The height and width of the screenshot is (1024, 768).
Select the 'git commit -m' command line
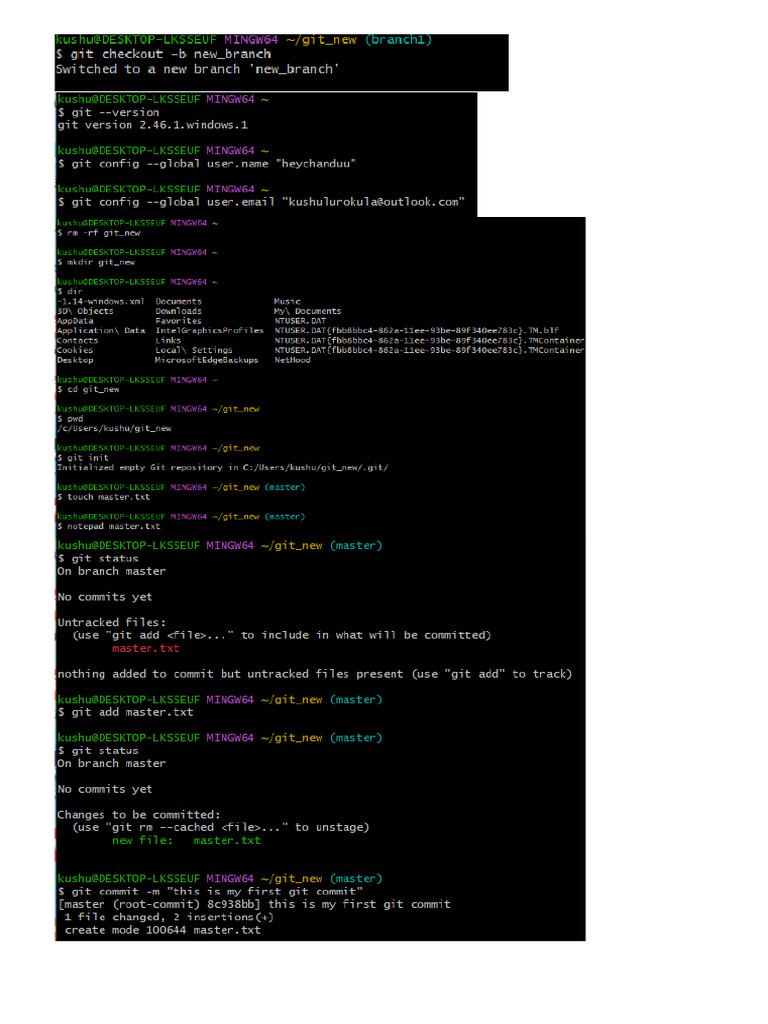point(210,891)
